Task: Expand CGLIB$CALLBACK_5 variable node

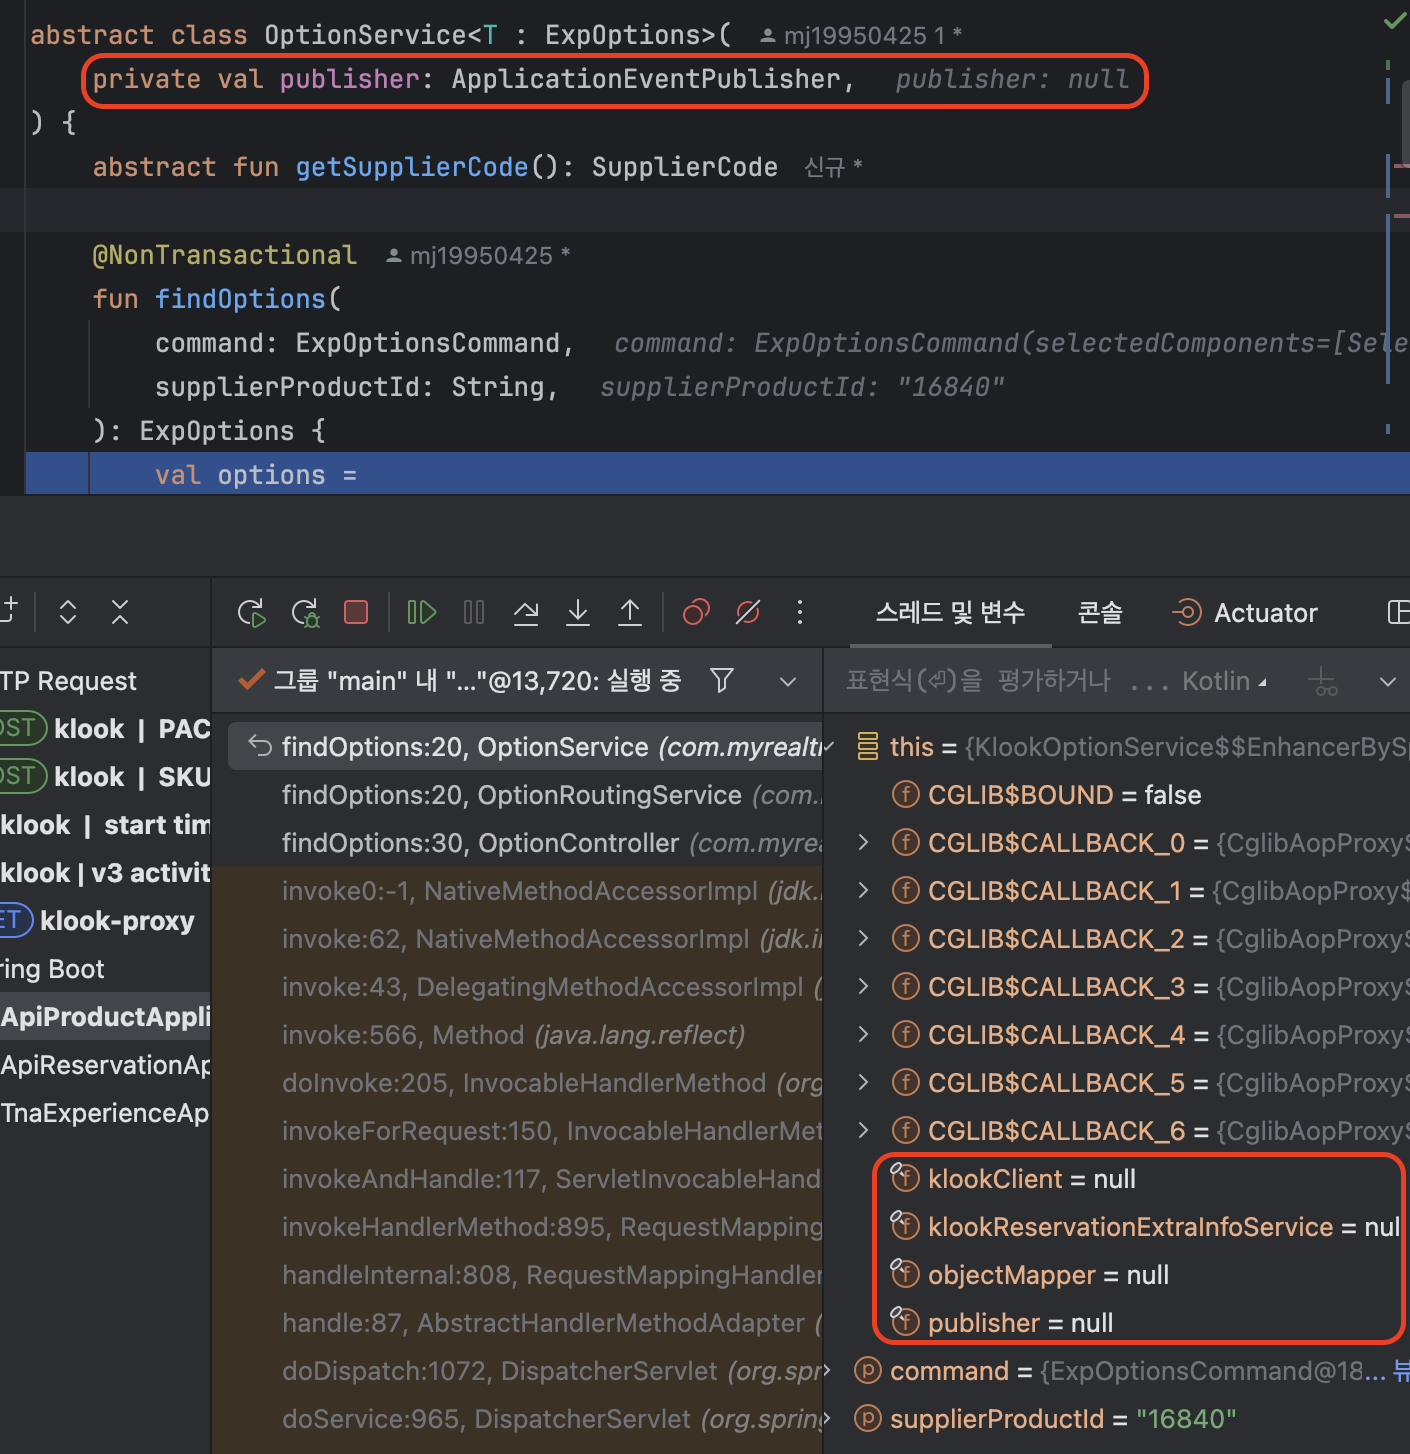Action: tap(864, 1083)
